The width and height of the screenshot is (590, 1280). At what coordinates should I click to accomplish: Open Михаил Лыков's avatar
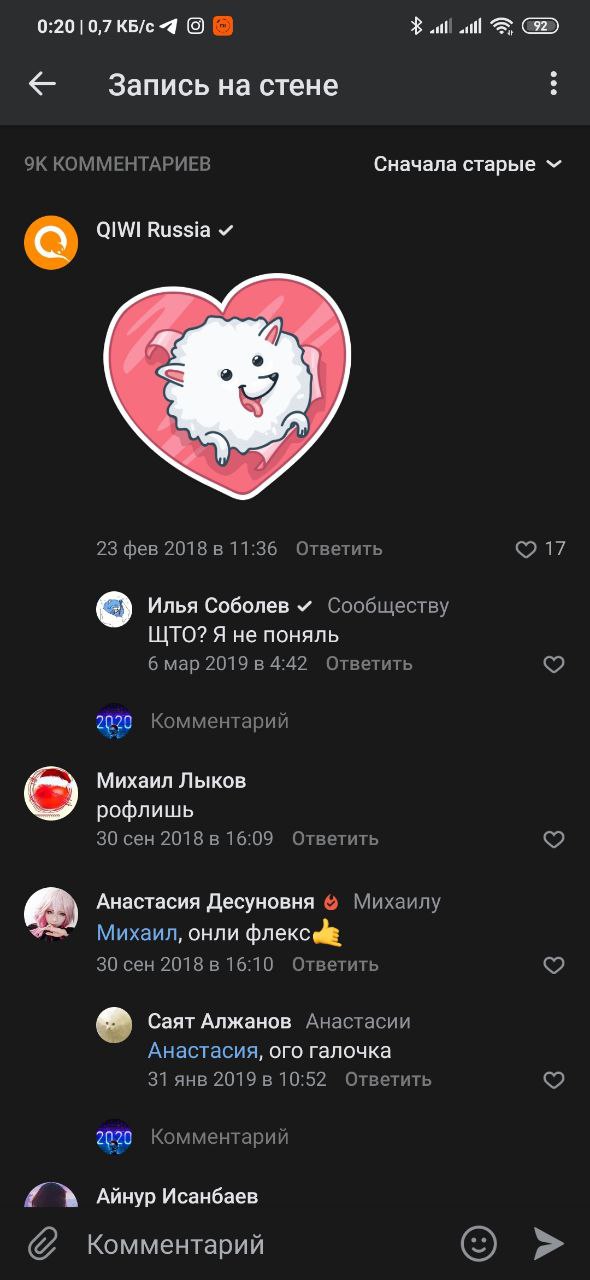(x=51, y=794)
